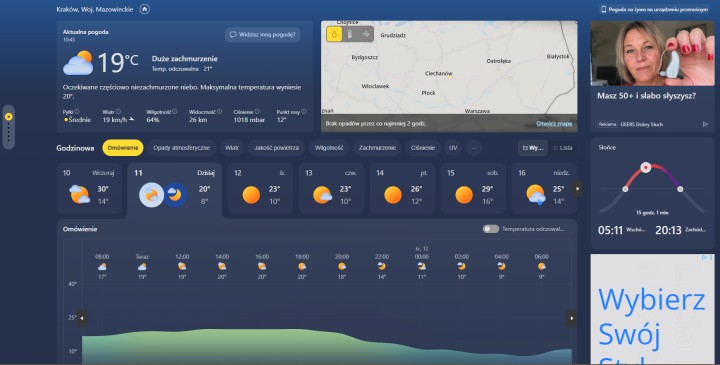
Task: Click the 08:00 hourly weather icon
Action: pos(102,266)
